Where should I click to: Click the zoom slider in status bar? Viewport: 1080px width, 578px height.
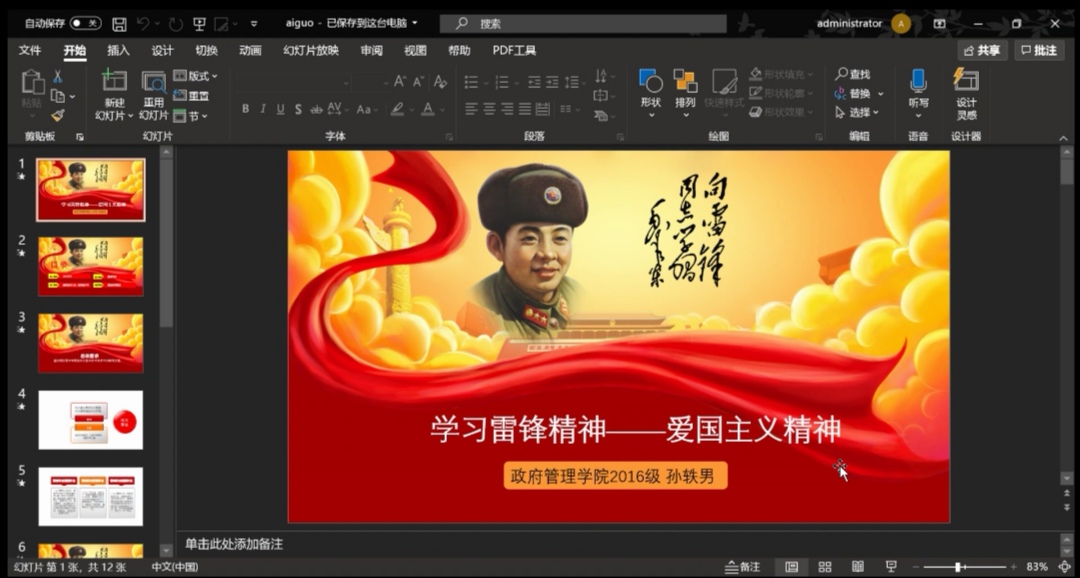click(x=963, y=567)
